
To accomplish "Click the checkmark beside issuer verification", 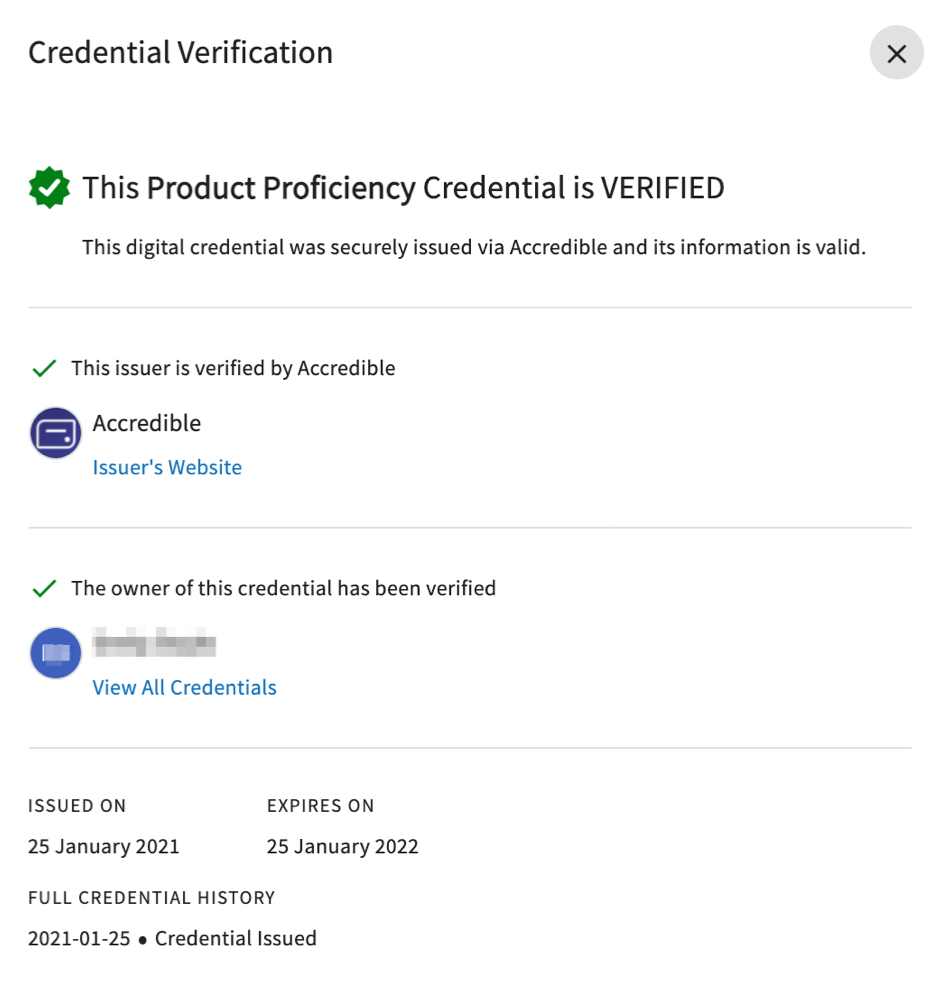I will [44, 368].
